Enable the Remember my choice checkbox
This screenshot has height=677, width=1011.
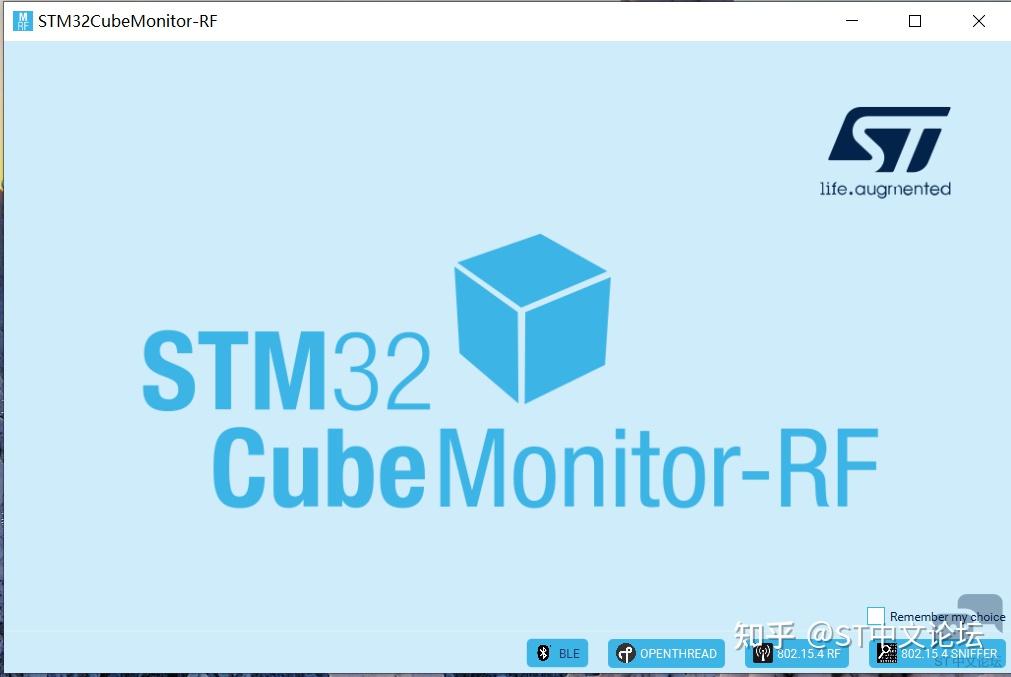[875, 615]
